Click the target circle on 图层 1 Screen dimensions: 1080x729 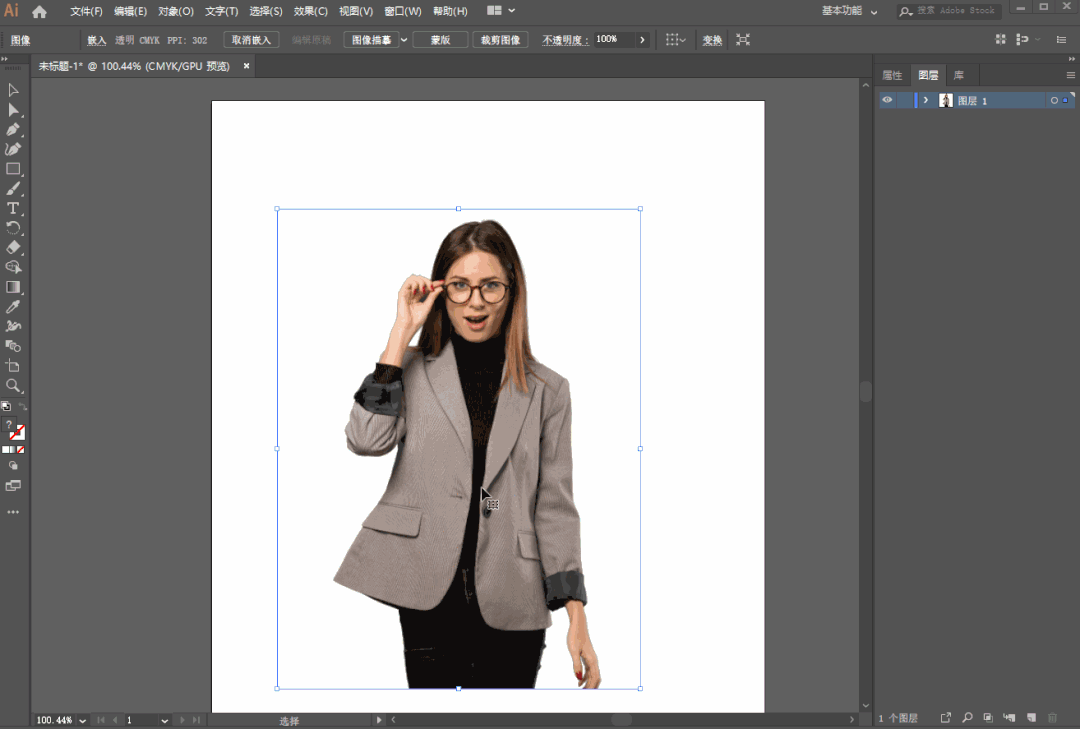tap(1054, 101)
